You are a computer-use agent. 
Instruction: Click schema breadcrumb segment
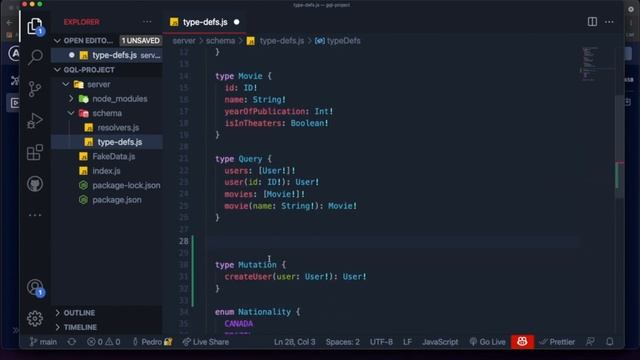220,41
